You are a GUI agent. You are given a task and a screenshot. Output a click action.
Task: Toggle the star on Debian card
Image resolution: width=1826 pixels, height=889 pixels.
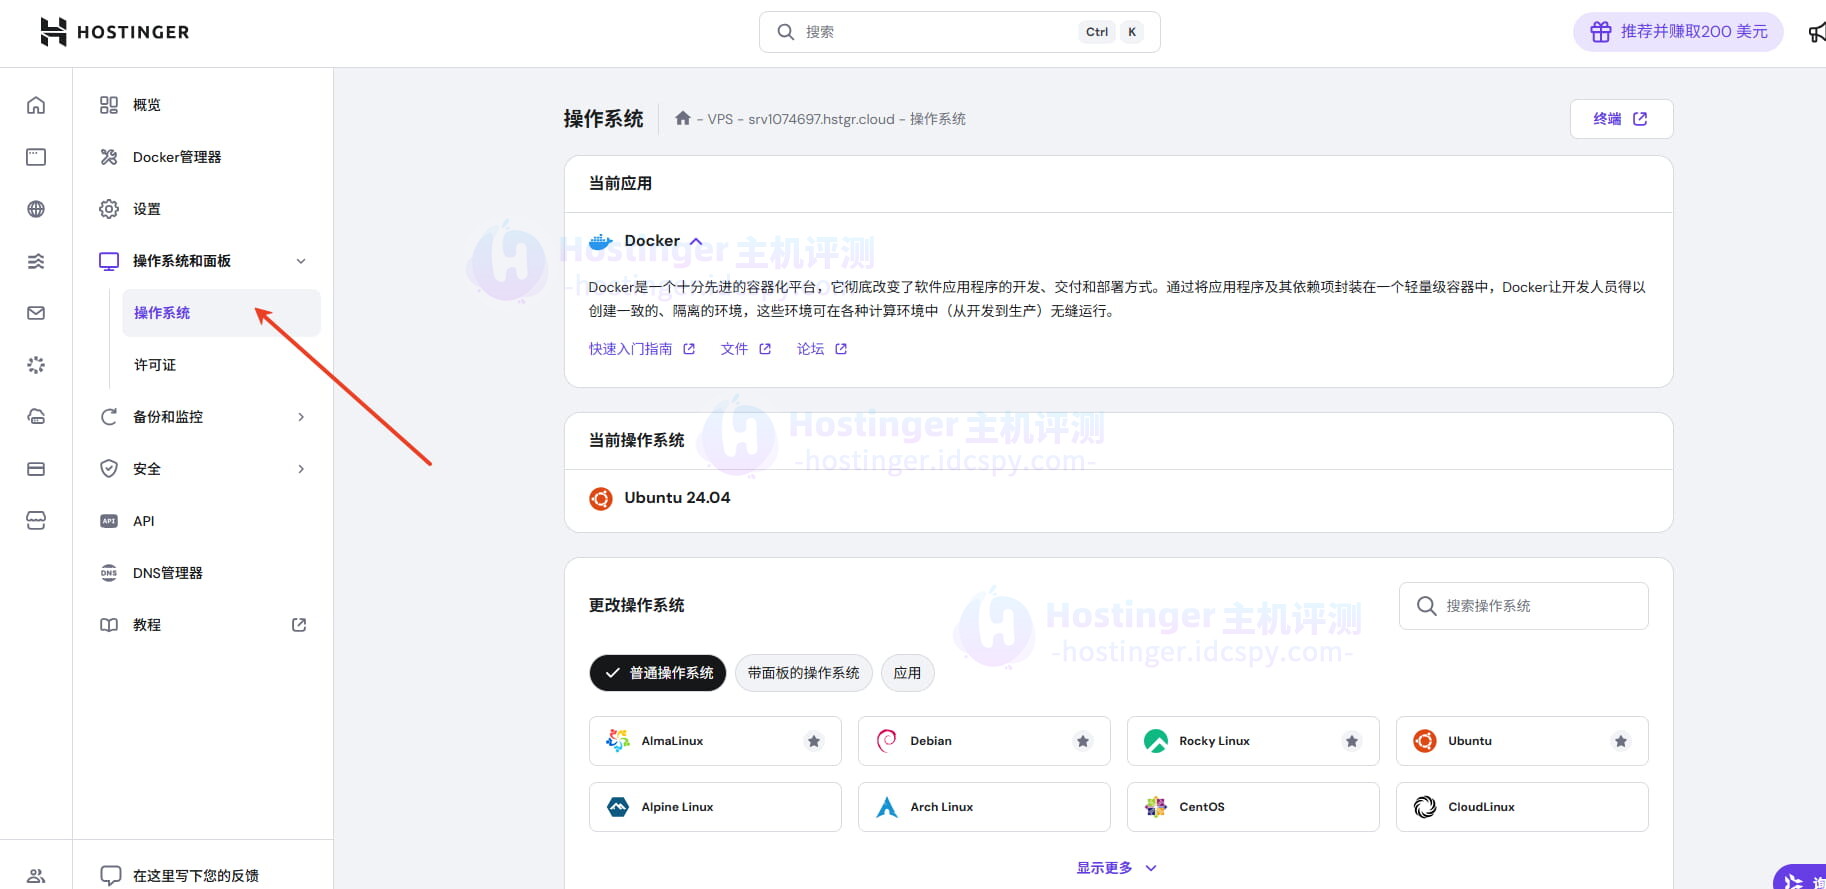(1083, 741)
